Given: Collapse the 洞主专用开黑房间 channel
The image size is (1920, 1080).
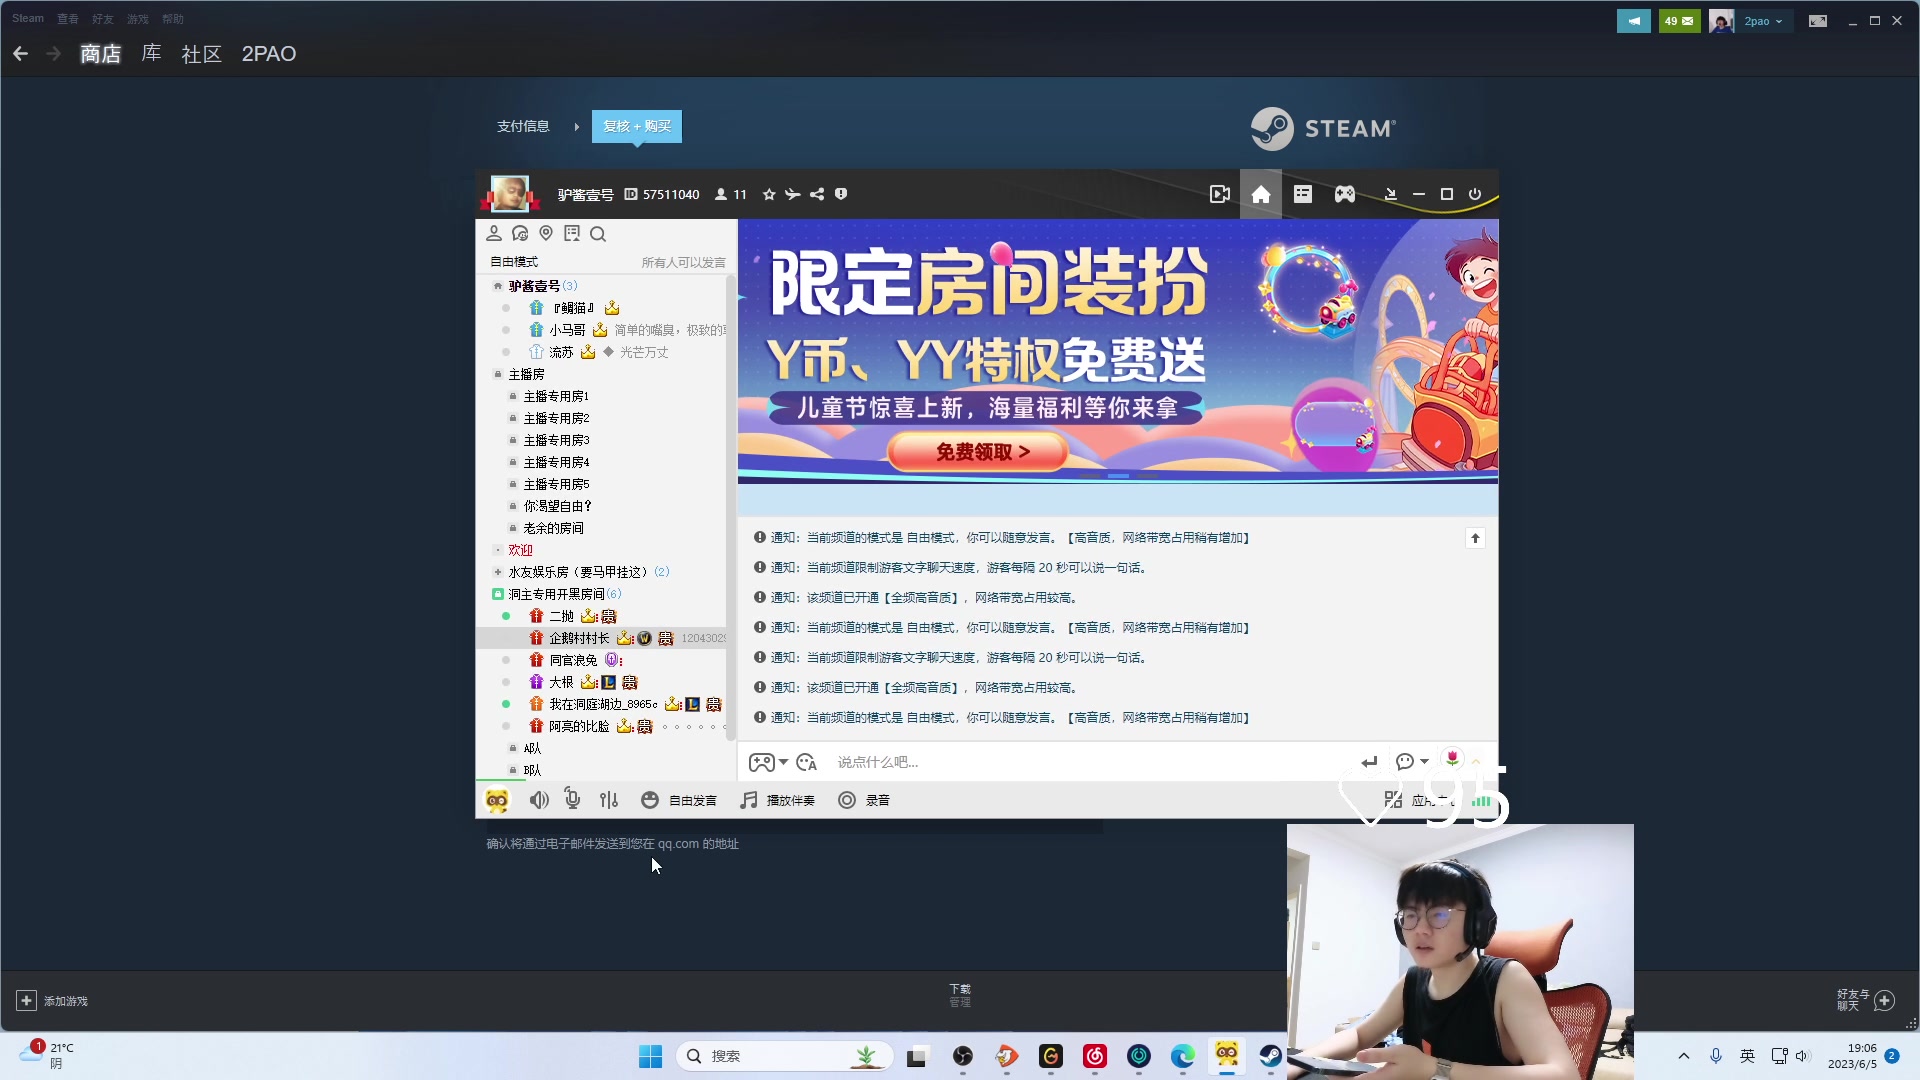Looking at the screenshot, I should pyautogui.click(x=498, y=594).
